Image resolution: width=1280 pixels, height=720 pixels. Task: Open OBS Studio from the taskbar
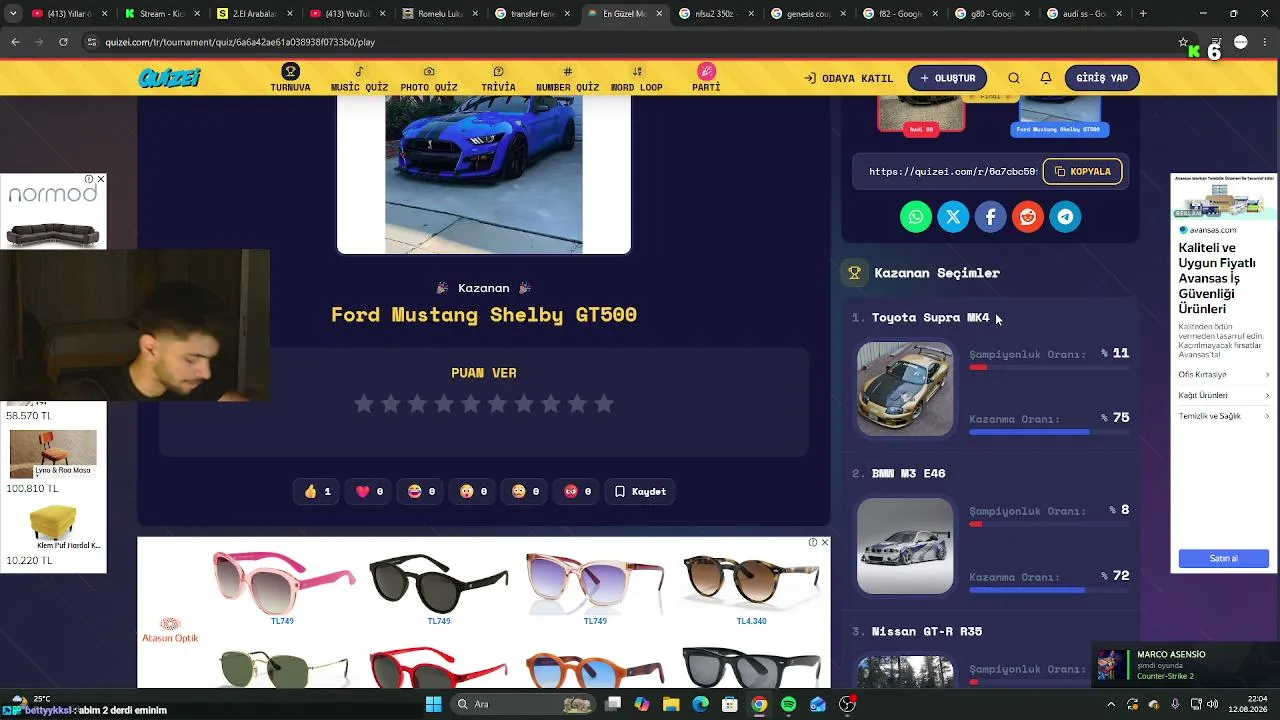point(848,704)
